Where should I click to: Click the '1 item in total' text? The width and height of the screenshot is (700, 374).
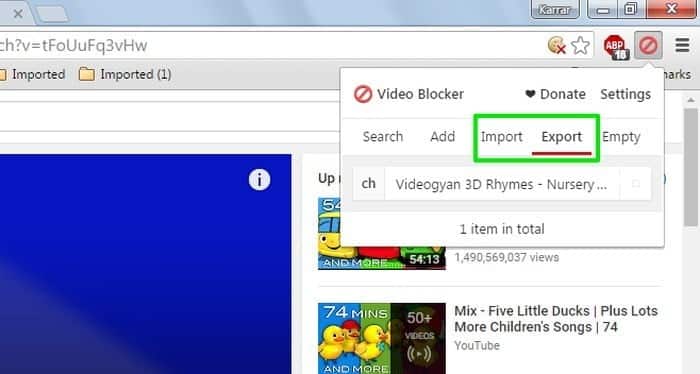(x=502, y=229)
